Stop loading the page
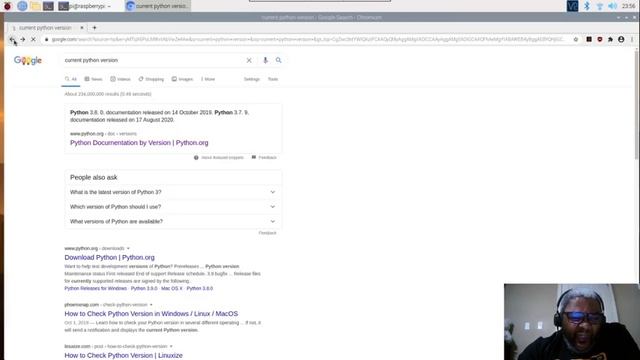 tap(33, 40)
